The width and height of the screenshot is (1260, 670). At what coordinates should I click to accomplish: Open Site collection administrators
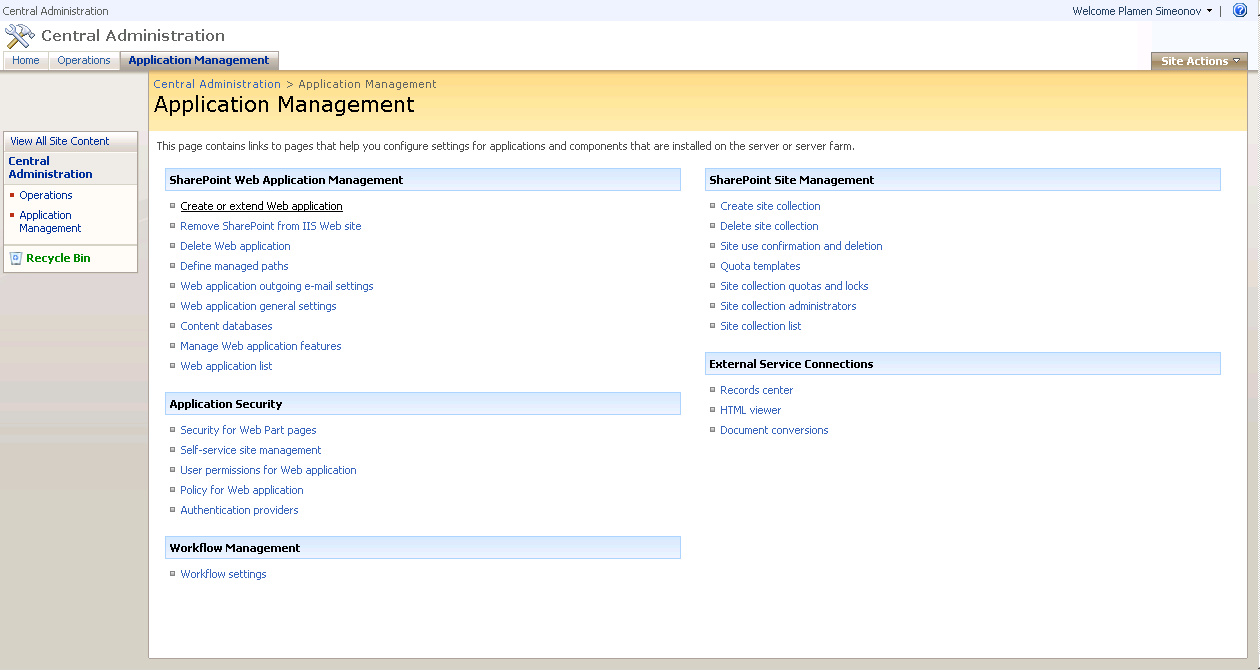[788, 306]
